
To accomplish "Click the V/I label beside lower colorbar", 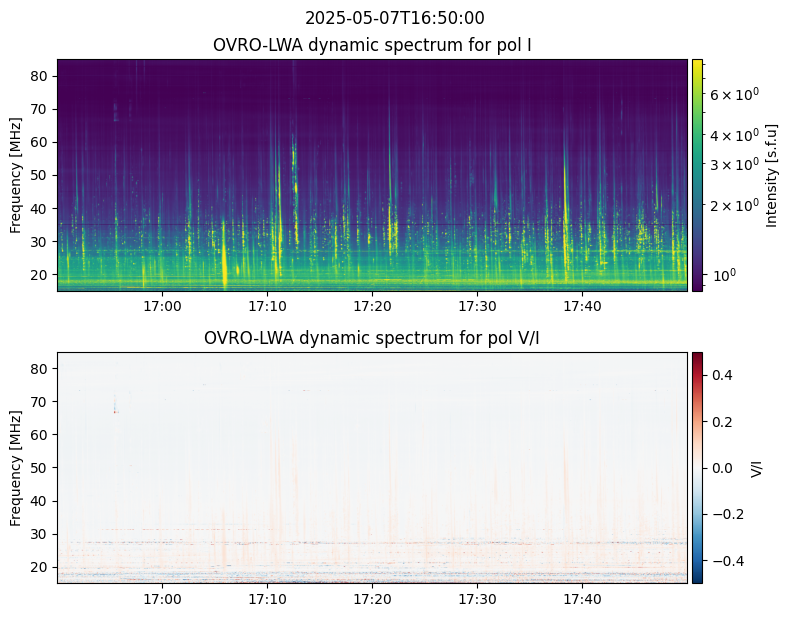I will pos(757,467).
